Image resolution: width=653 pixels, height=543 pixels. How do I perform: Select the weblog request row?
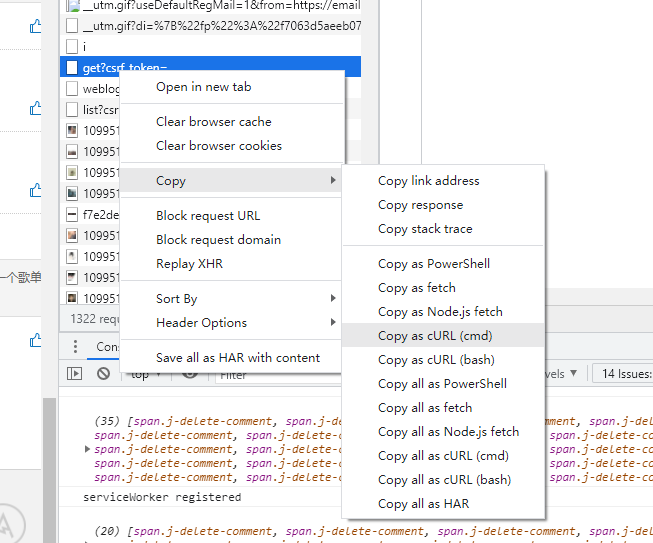click(90, 88)
